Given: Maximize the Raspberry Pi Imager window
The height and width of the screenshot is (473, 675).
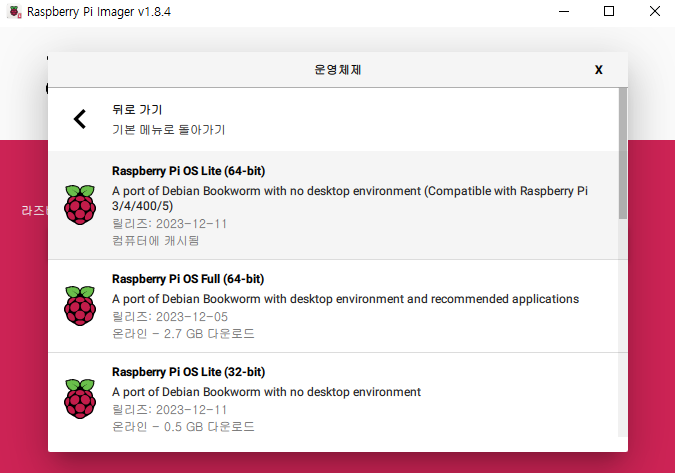Looking at the screenshot, I should click(x=609, y=12).
